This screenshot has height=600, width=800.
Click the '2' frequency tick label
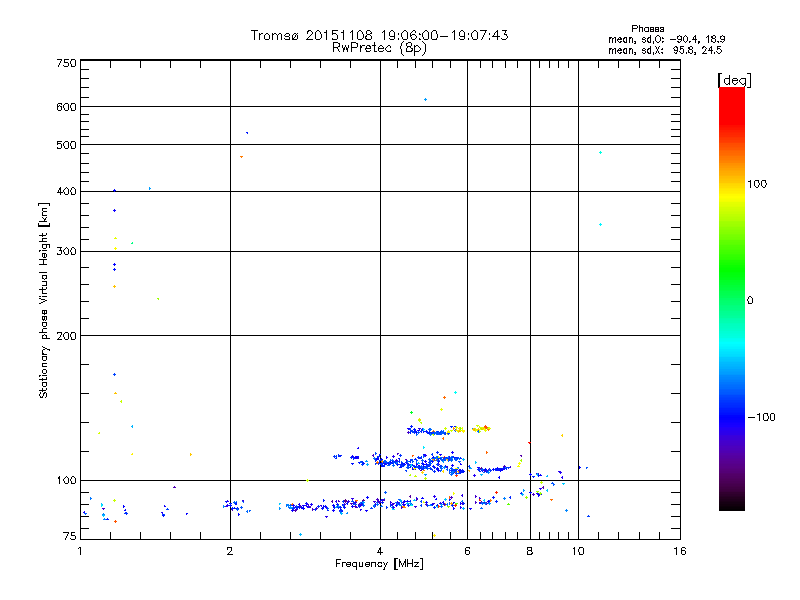coord(230,551)
